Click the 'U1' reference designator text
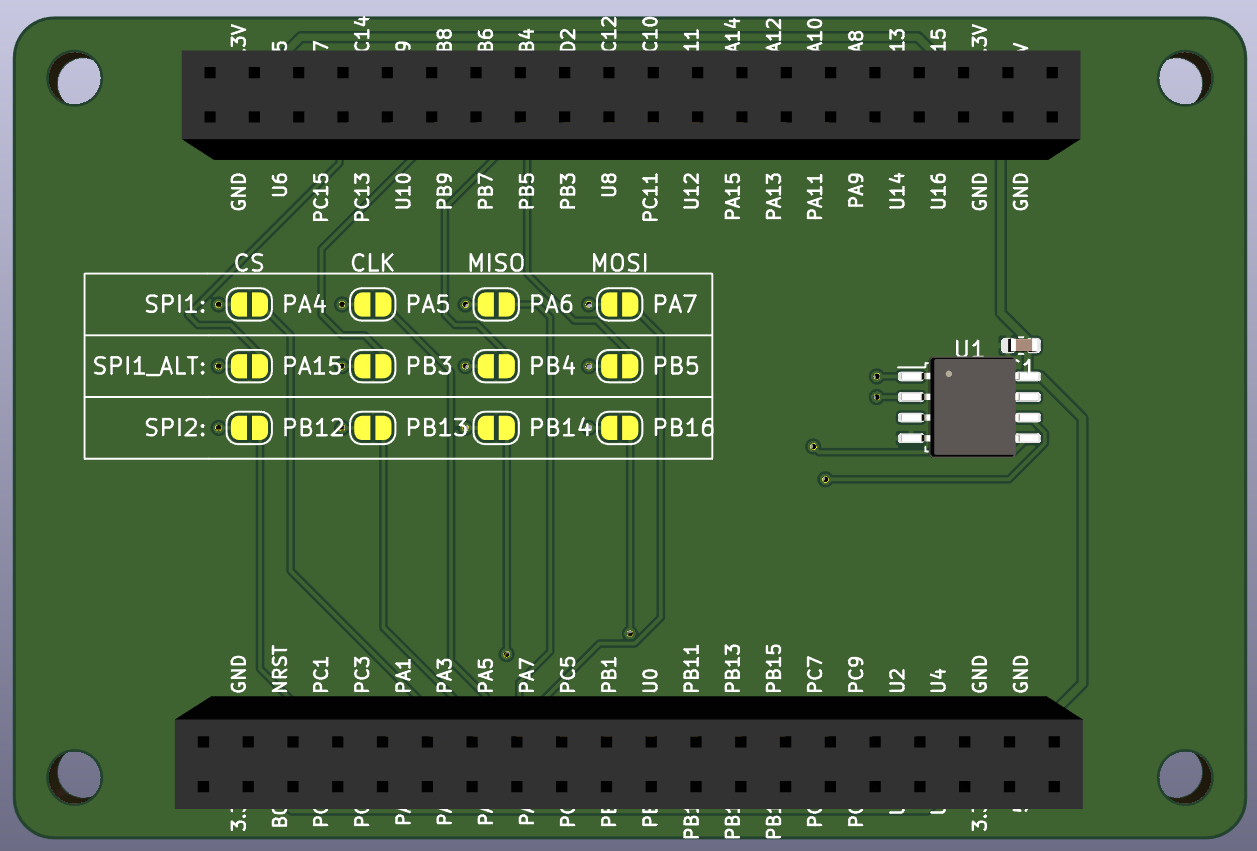Image resolution: width=1257 pixels, height=851 pixels. pos(969,348)
